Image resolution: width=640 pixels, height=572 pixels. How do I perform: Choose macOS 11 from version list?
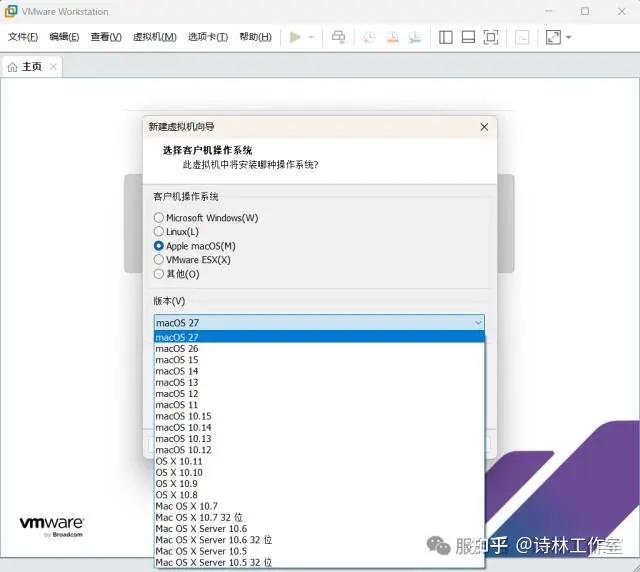click(x=319, y=405)
